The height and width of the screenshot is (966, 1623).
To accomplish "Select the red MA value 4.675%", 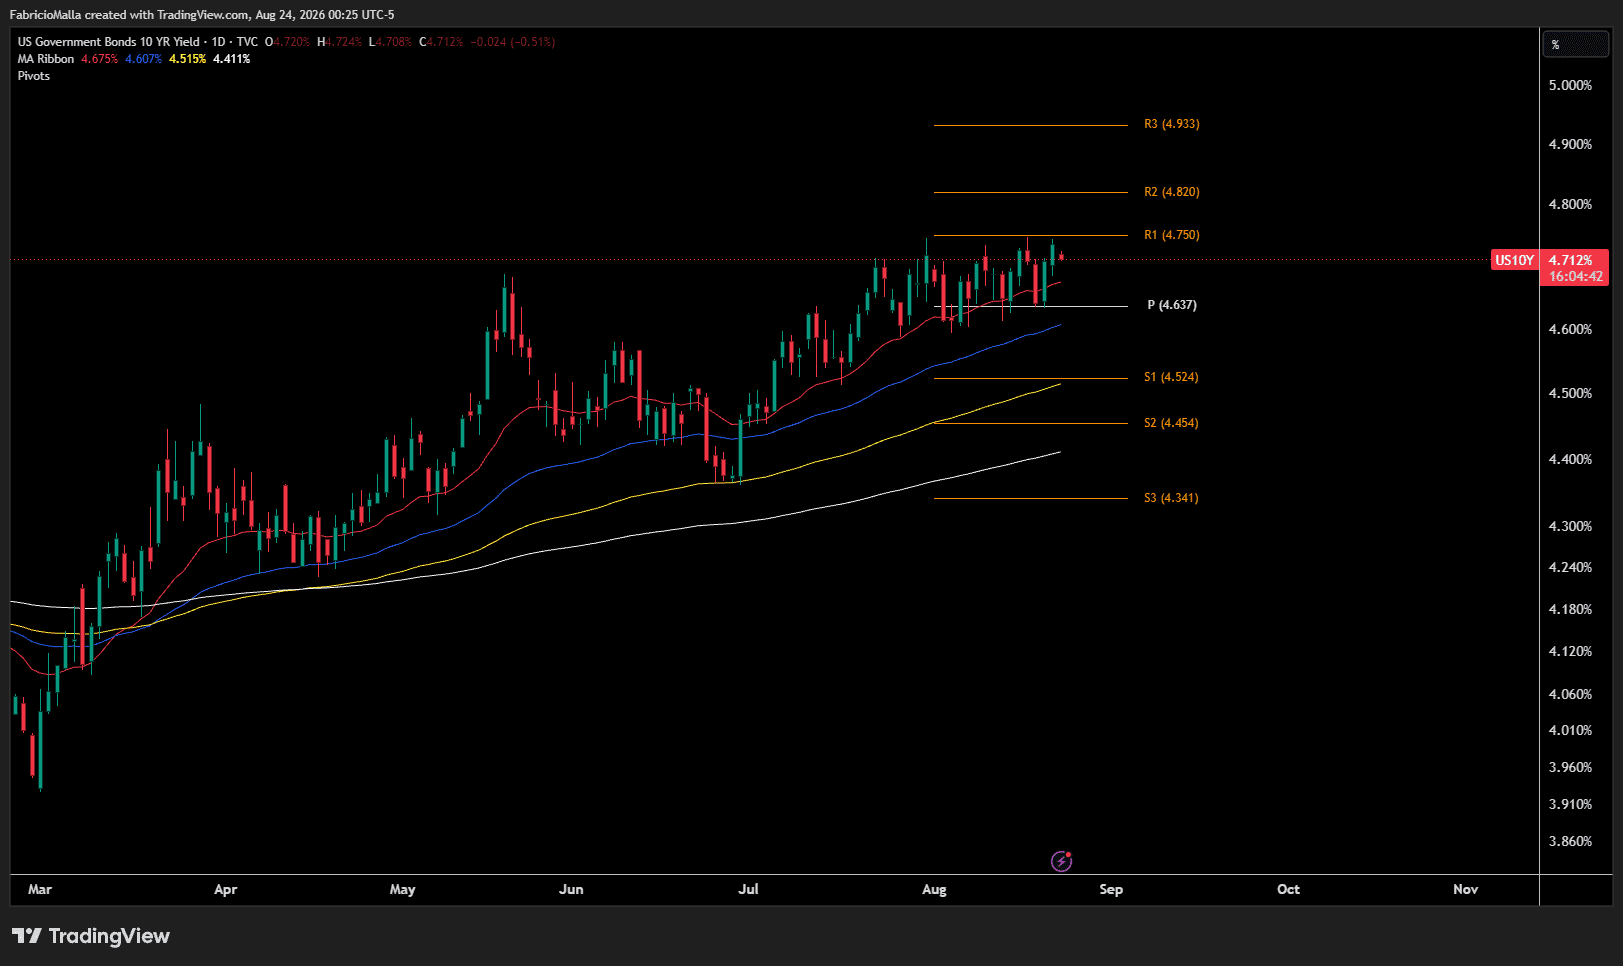I will click(100, 59).
